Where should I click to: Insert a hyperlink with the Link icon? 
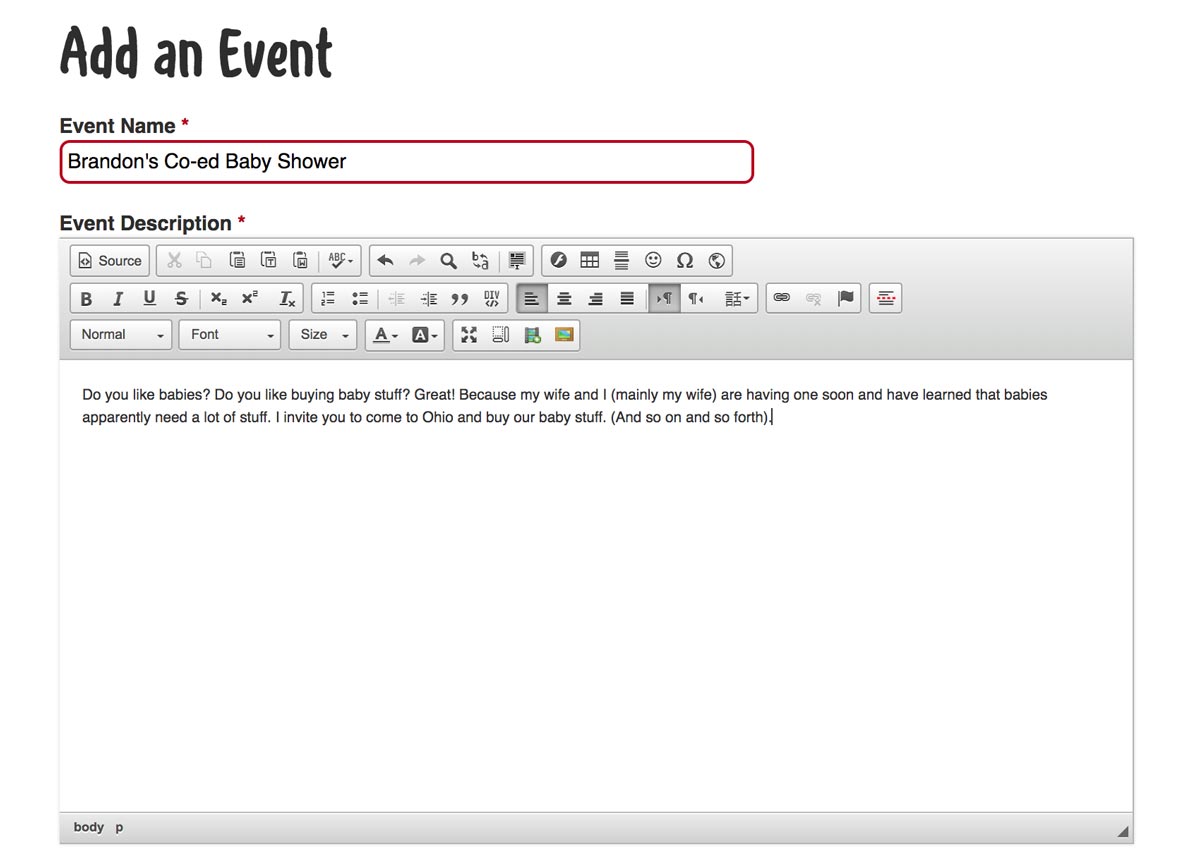(782, 298)
